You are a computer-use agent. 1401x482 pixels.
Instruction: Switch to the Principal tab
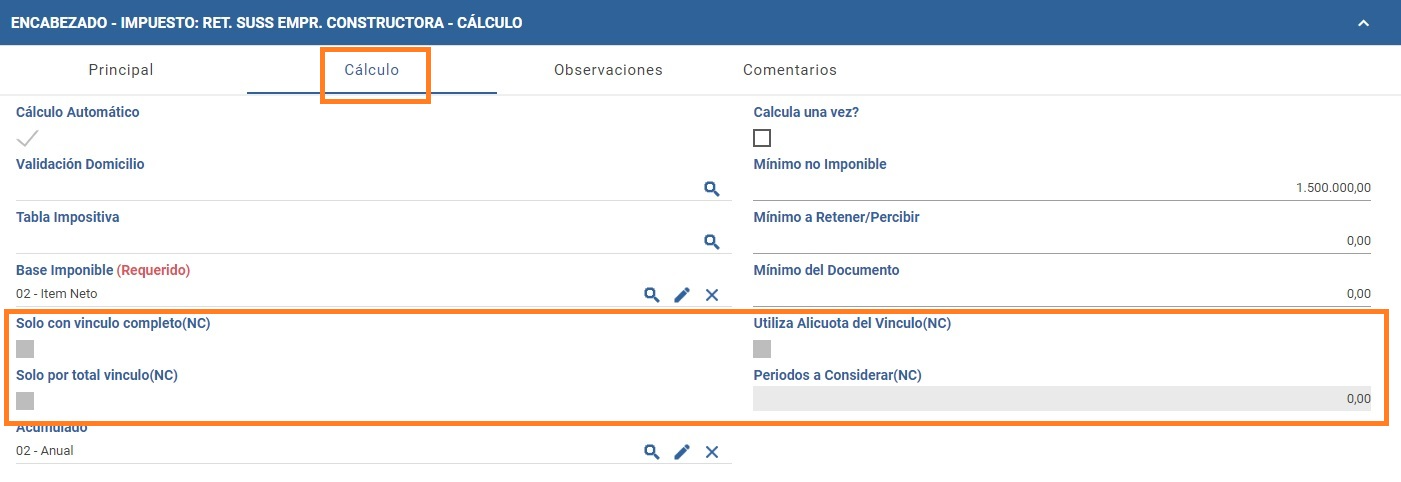[x=121, y=70]
